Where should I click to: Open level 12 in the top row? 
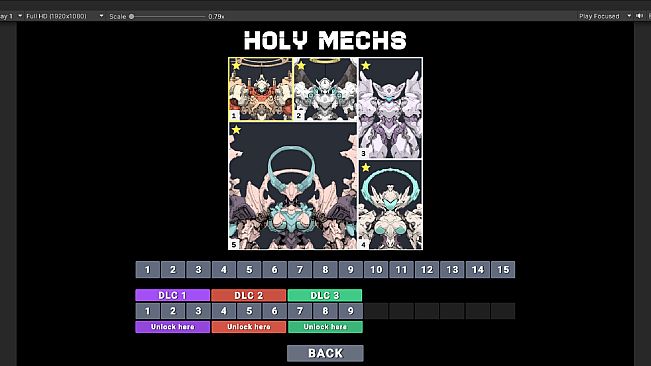click(427, 270)
